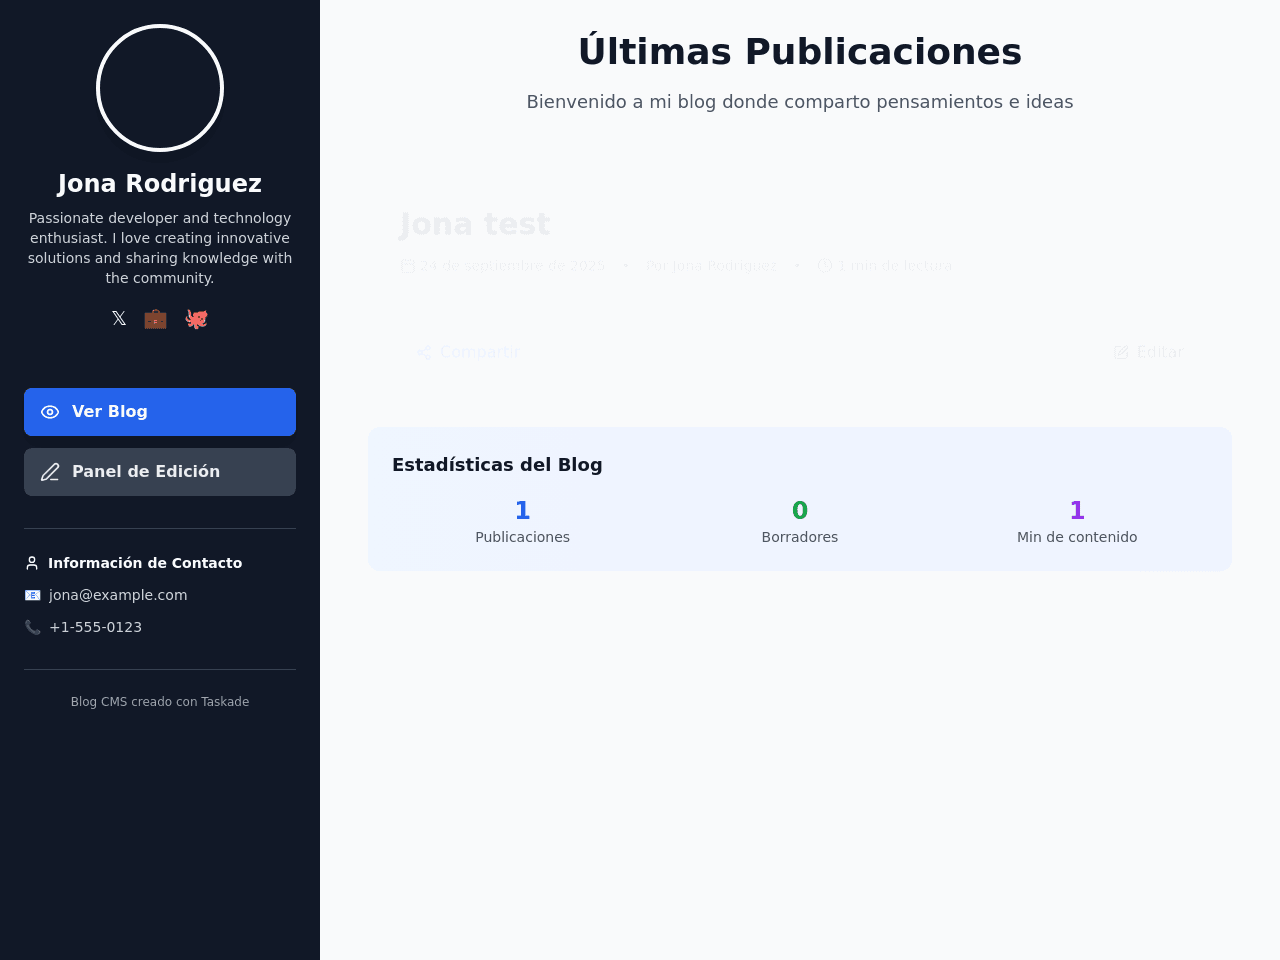Click the profile avatar circle
The image size is (1280, 960).
(x=160, y=88)
